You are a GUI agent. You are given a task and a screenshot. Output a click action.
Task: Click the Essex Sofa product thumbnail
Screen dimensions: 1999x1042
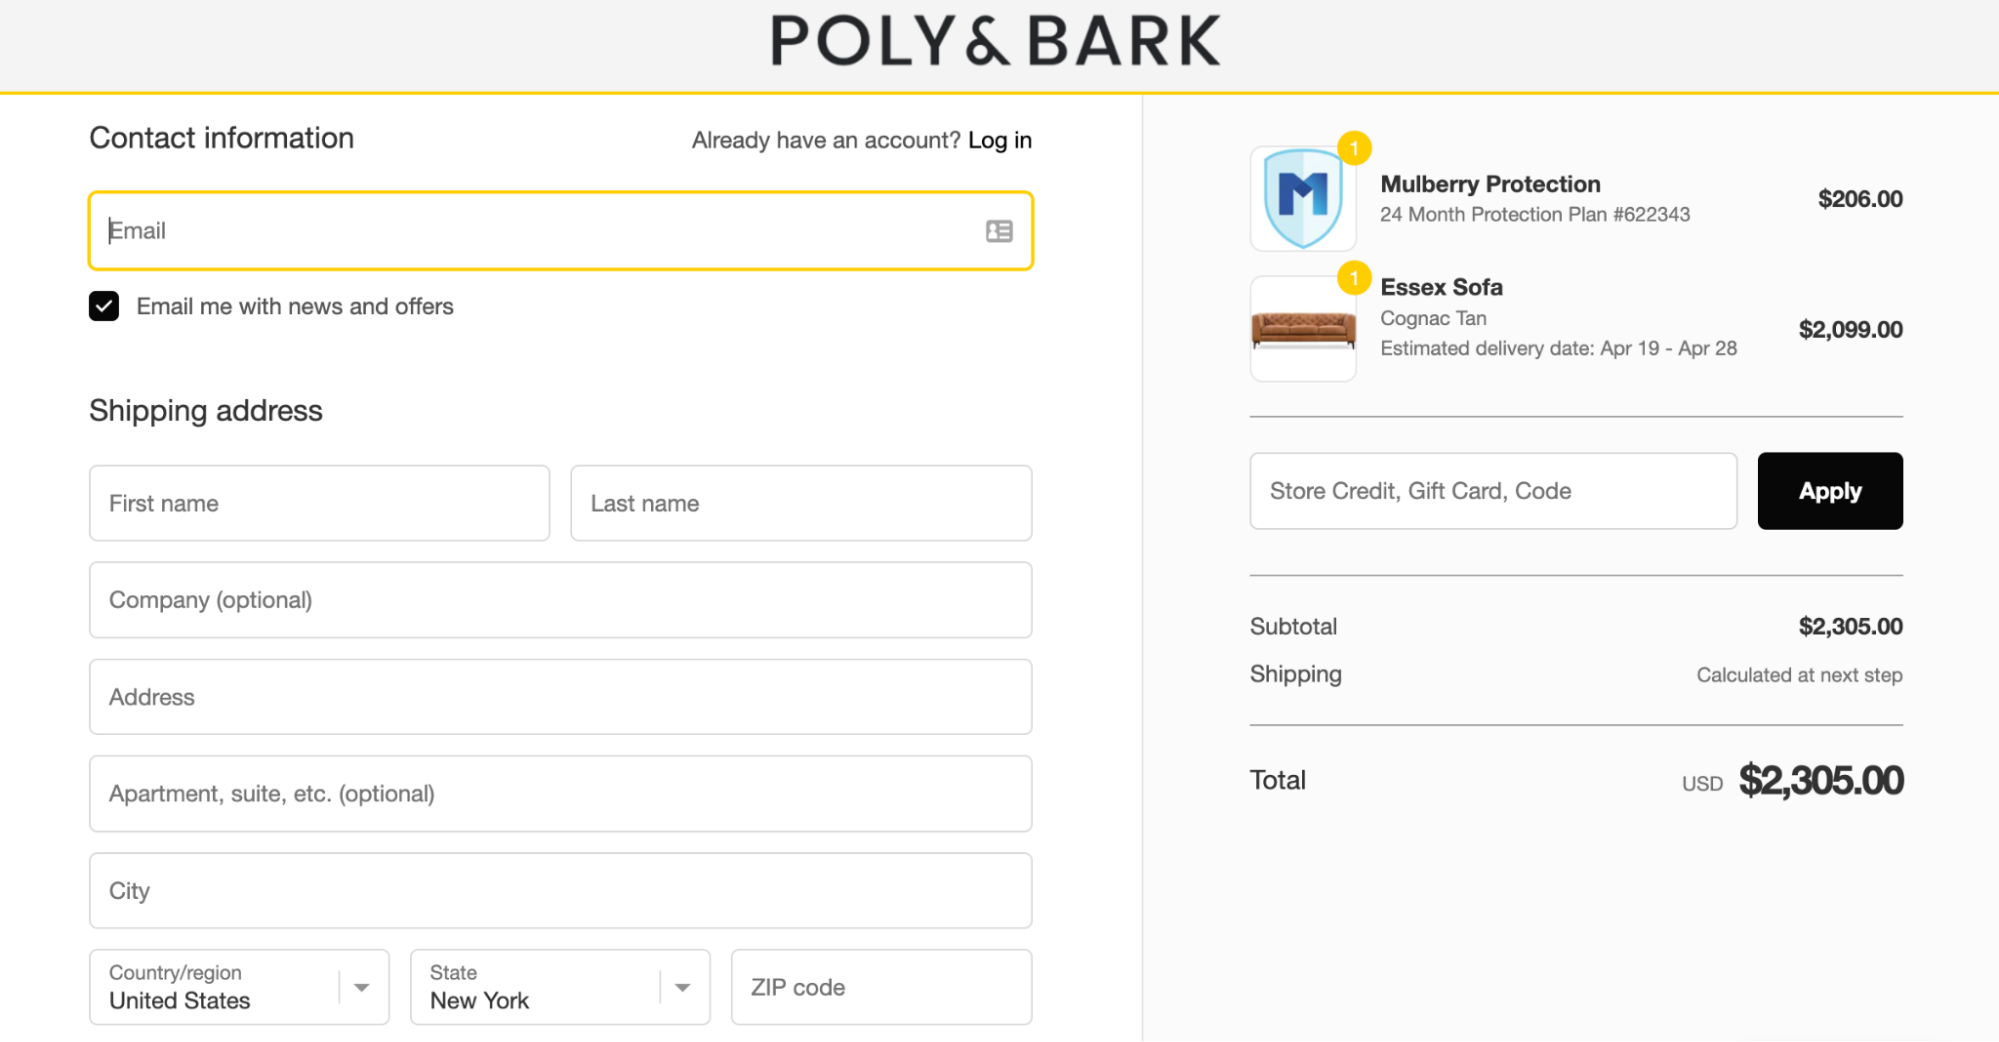[x=1302, y=329]
